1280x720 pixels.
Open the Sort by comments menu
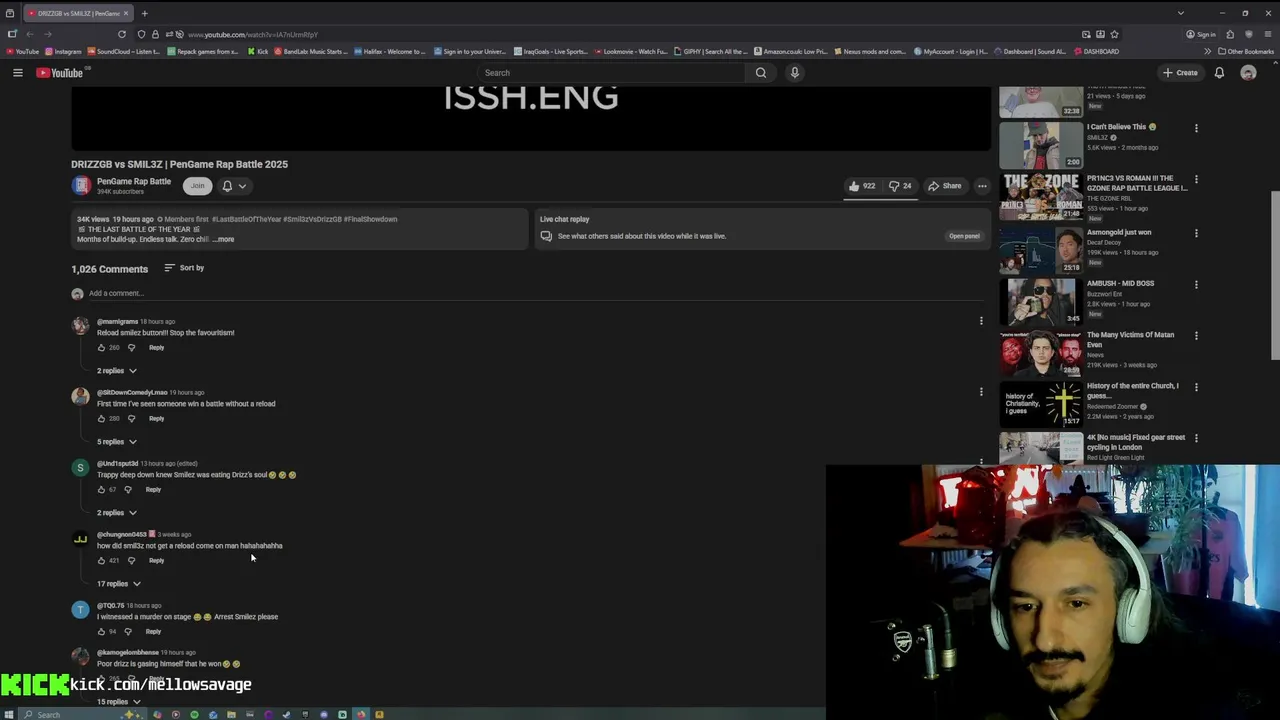click(x=184, y=268)
